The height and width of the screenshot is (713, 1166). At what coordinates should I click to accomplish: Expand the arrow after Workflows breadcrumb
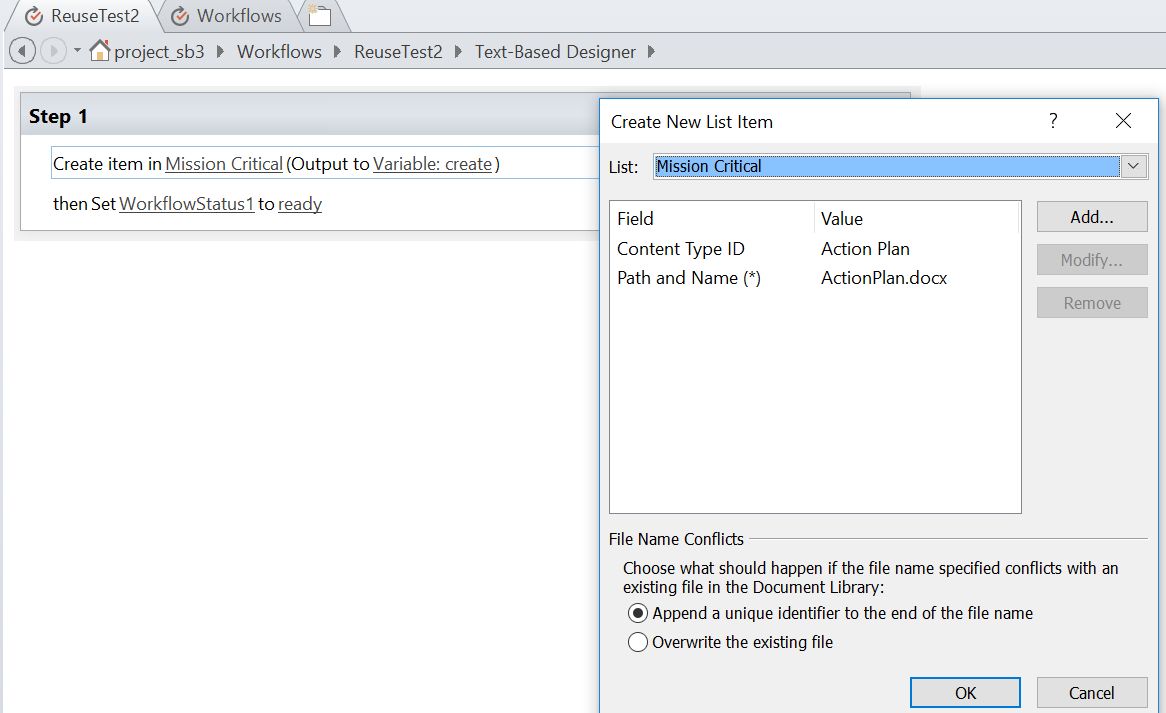tap(337, 51)
